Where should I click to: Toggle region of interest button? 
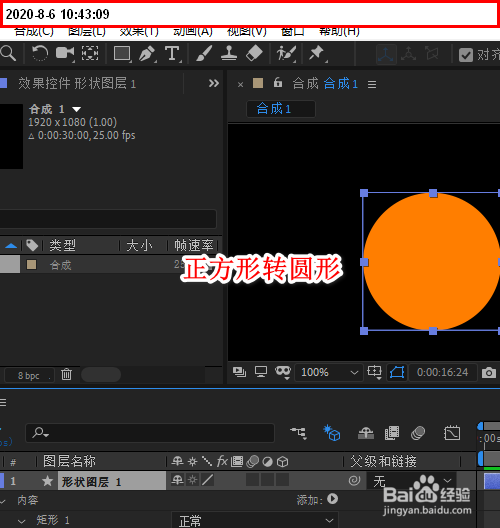[374, 372]
